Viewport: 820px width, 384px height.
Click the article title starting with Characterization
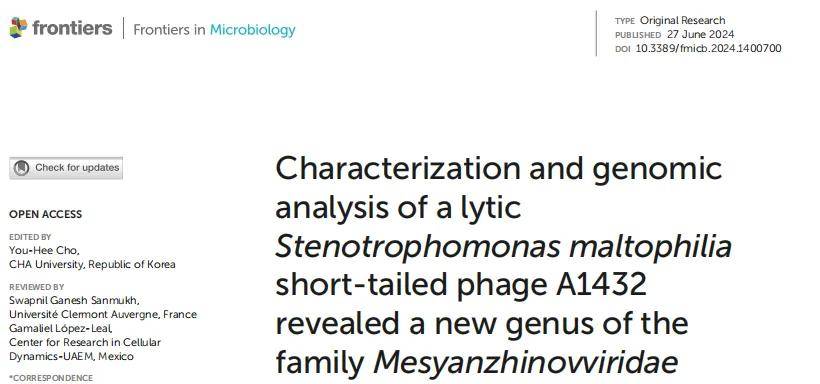(503, 265)
